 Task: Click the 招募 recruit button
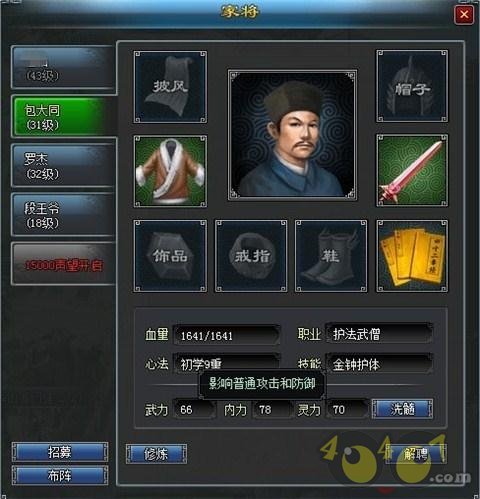click(x=60, y=452)
